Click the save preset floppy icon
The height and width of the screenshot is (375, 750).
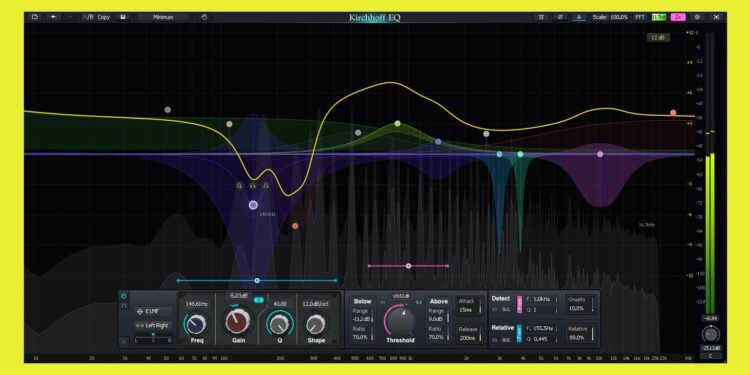click(122, 17)
